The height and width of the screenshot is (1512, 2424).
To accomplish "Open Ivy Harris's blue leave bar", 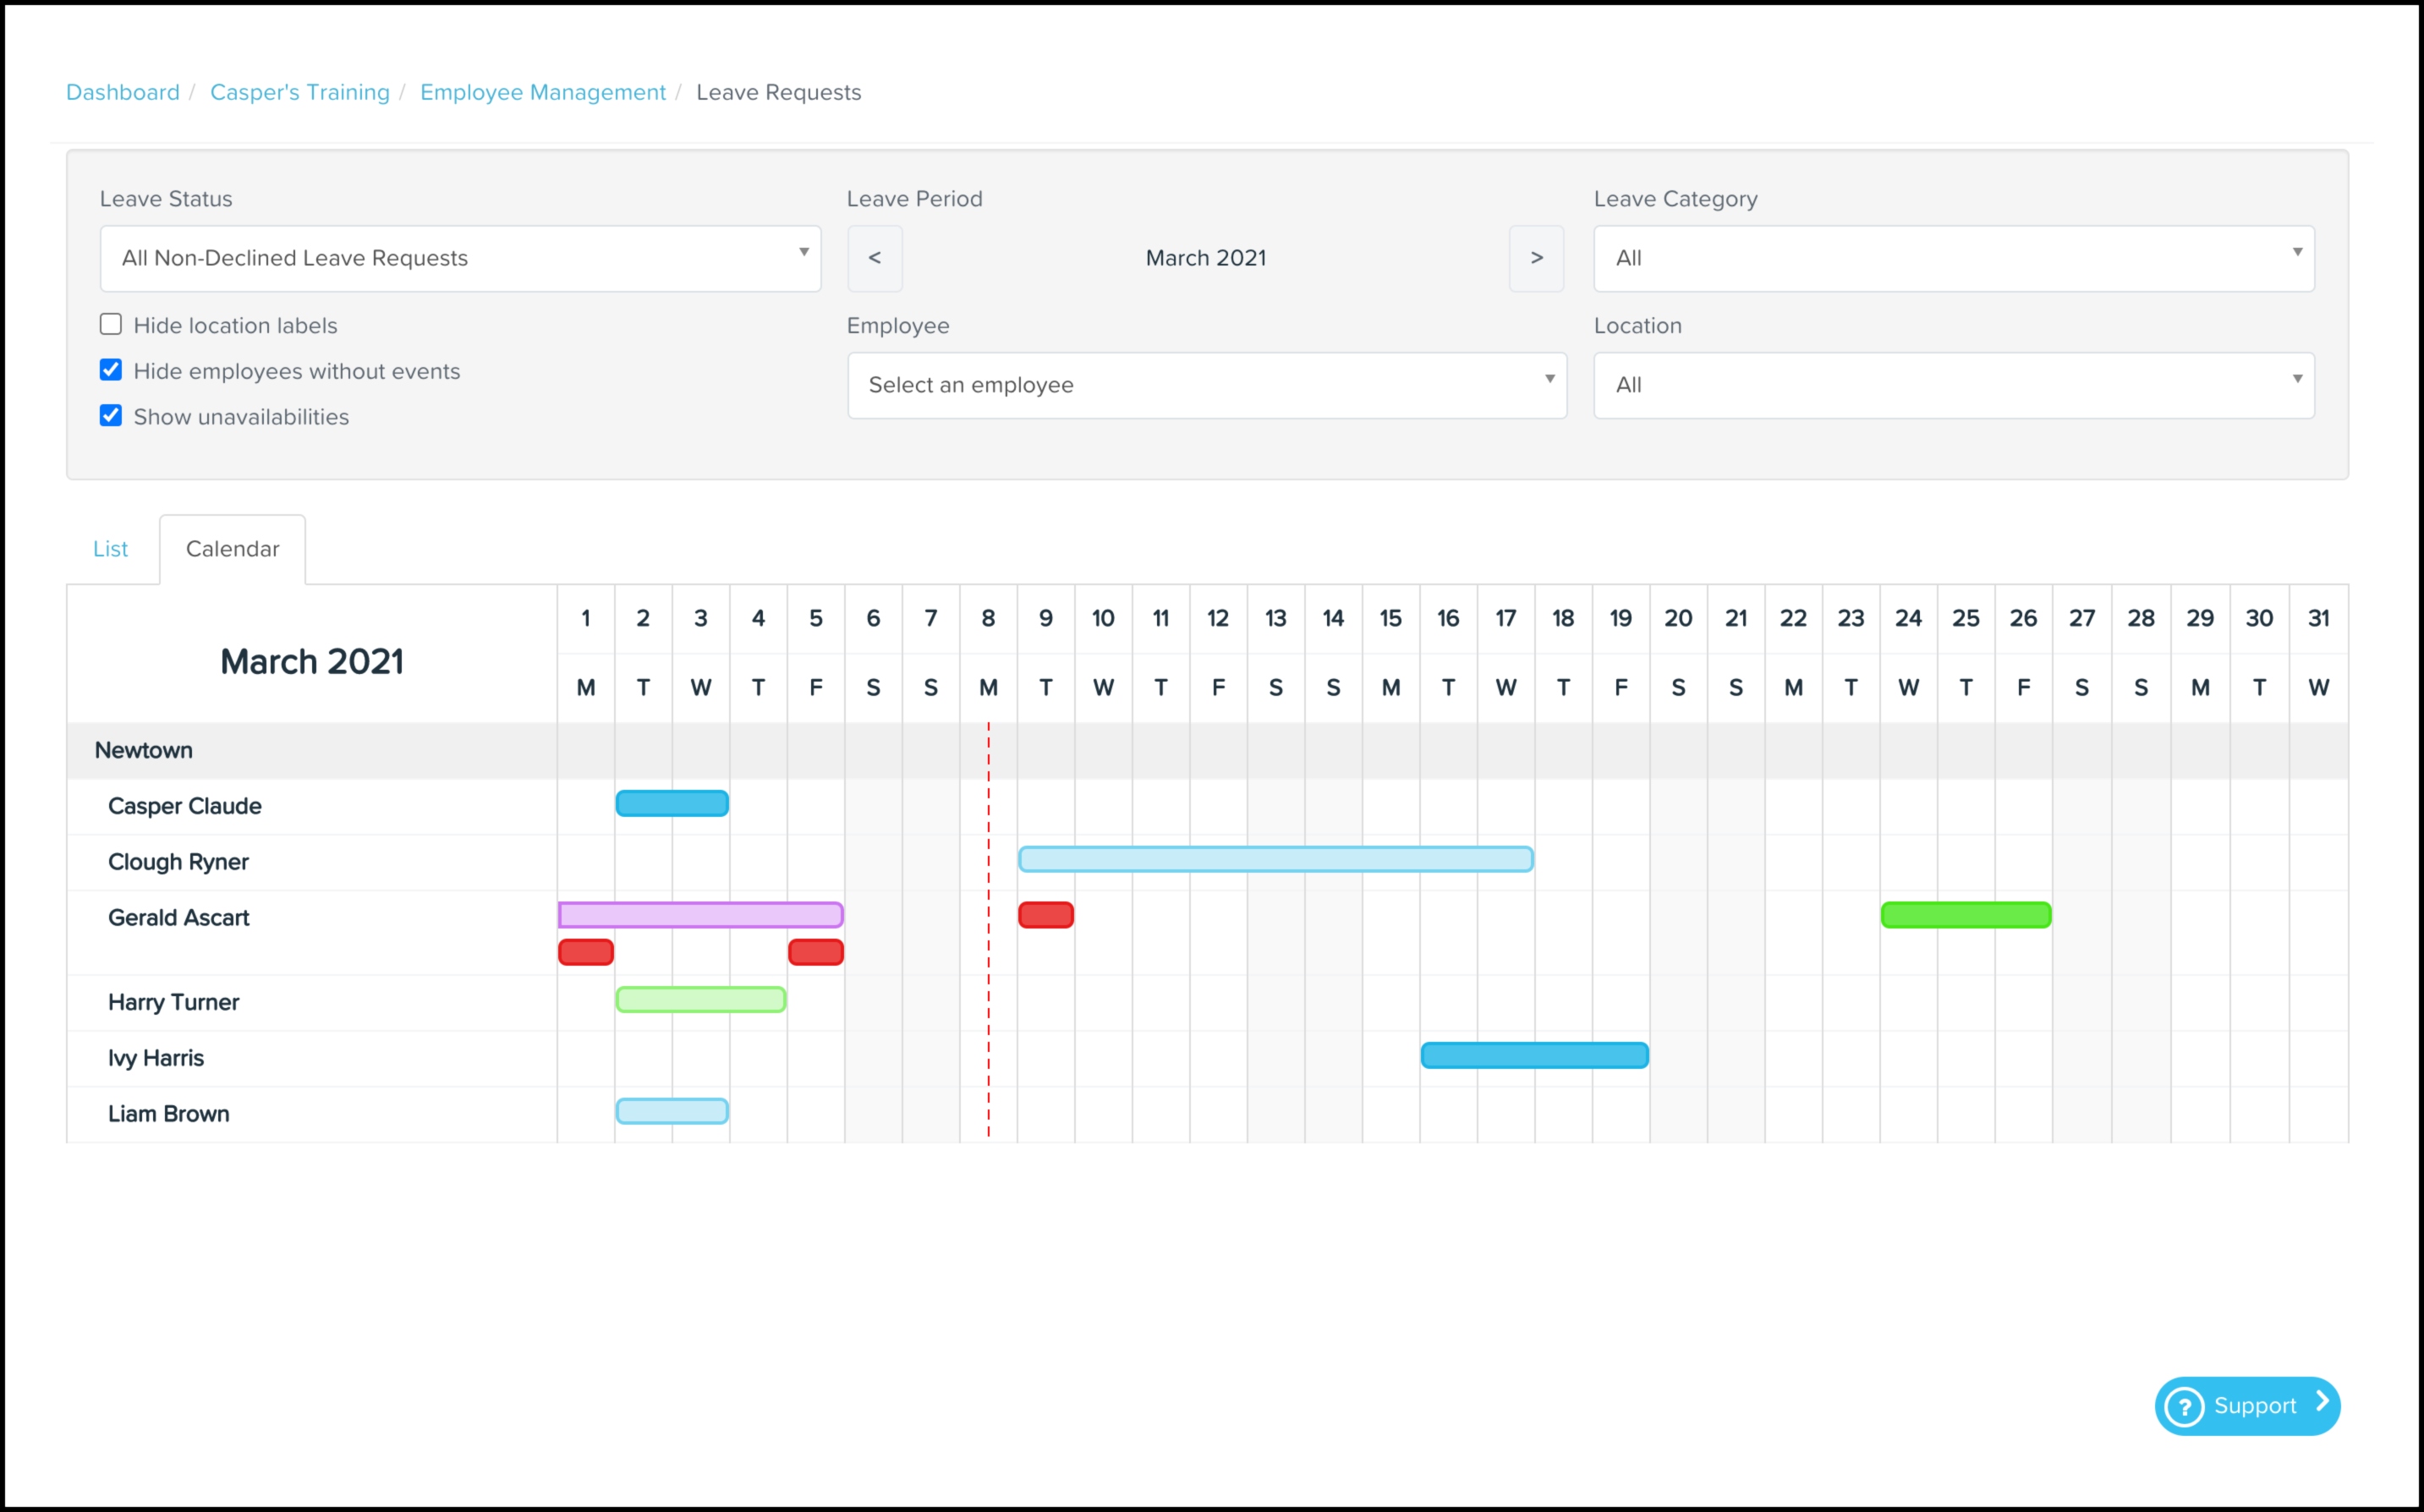I will 1534,1055.
